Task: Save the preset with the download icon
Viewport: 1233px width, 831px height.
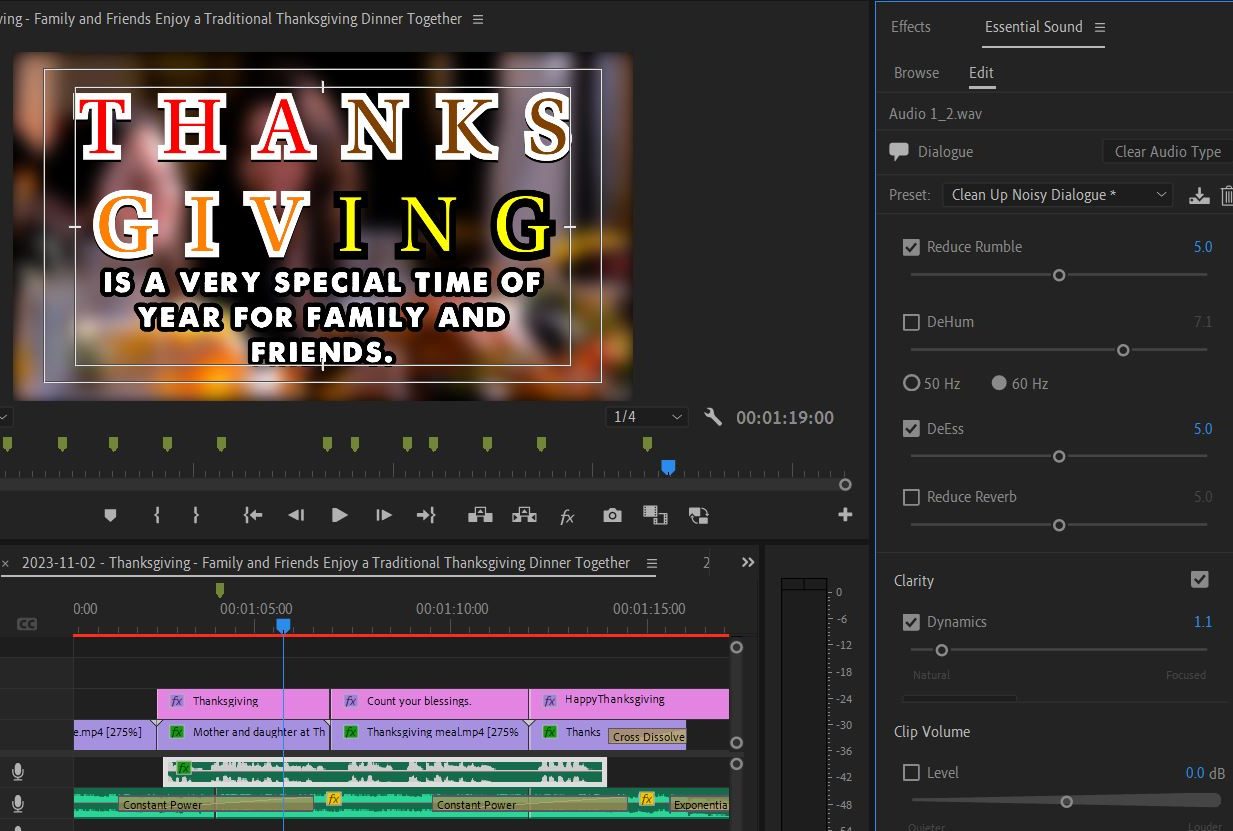Action: coord(1199,195)
